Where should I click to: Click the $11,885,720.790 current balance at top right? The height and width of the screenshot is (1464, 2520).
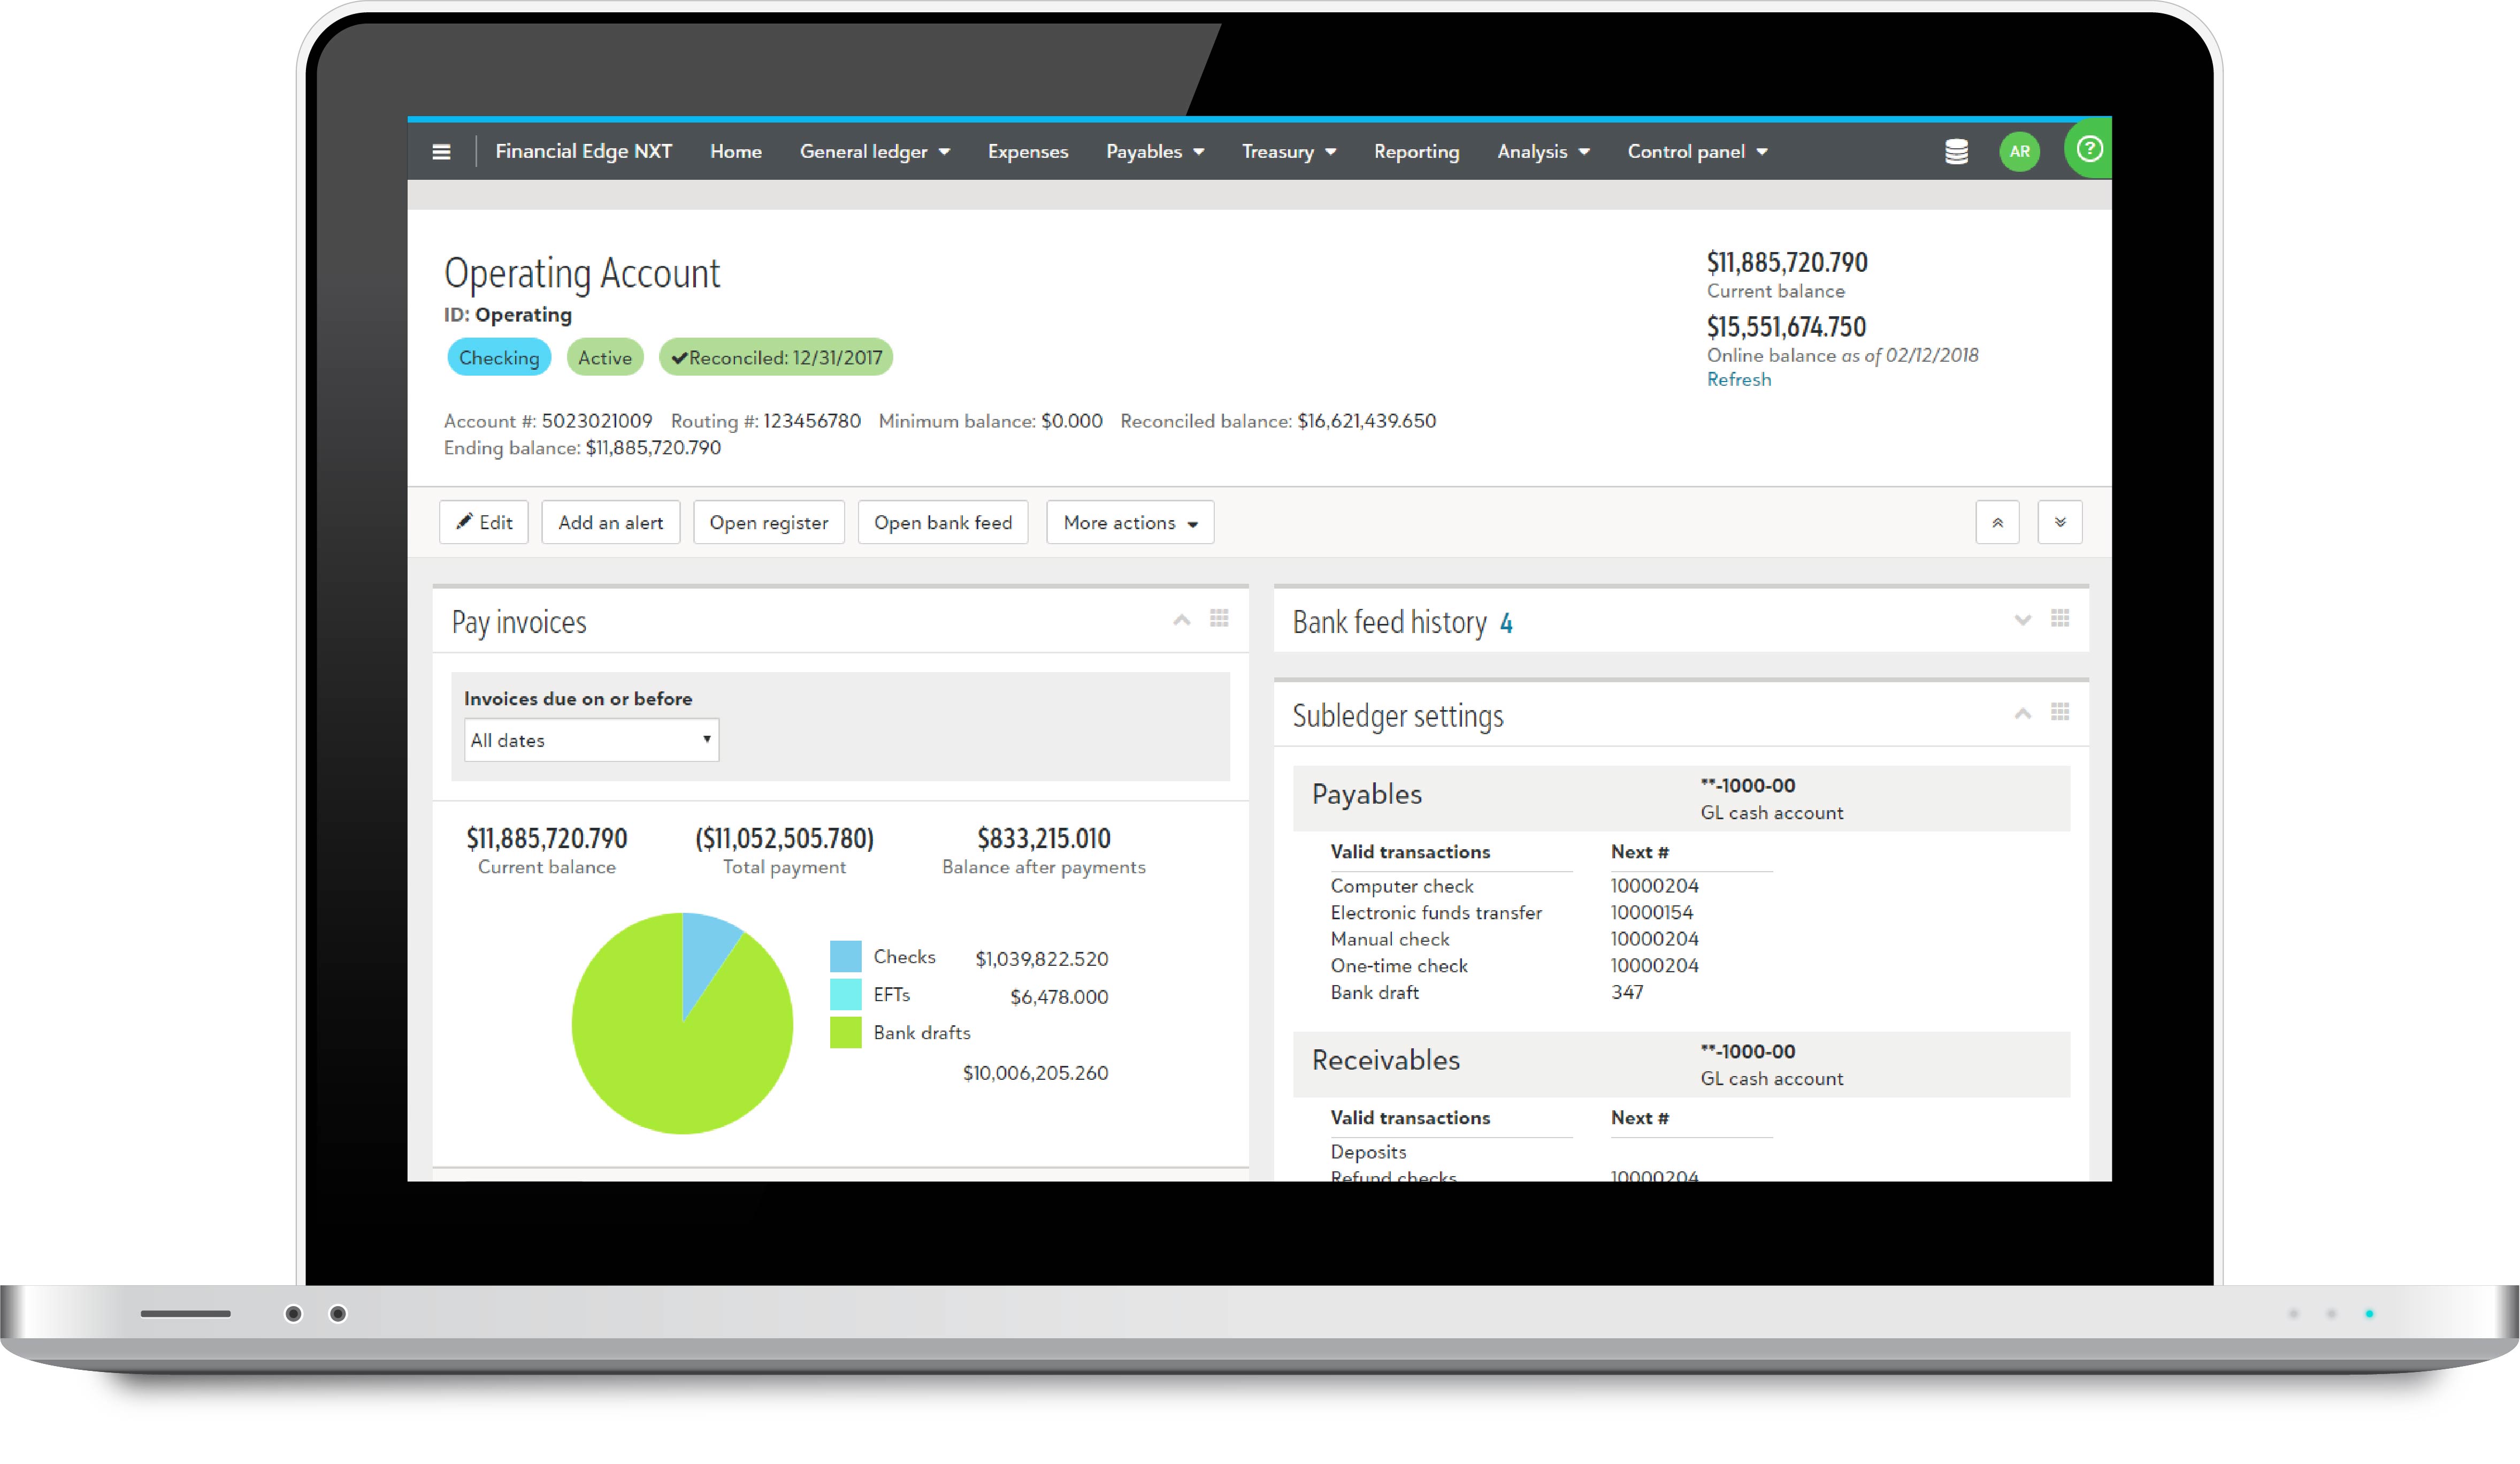(1787, 262)
